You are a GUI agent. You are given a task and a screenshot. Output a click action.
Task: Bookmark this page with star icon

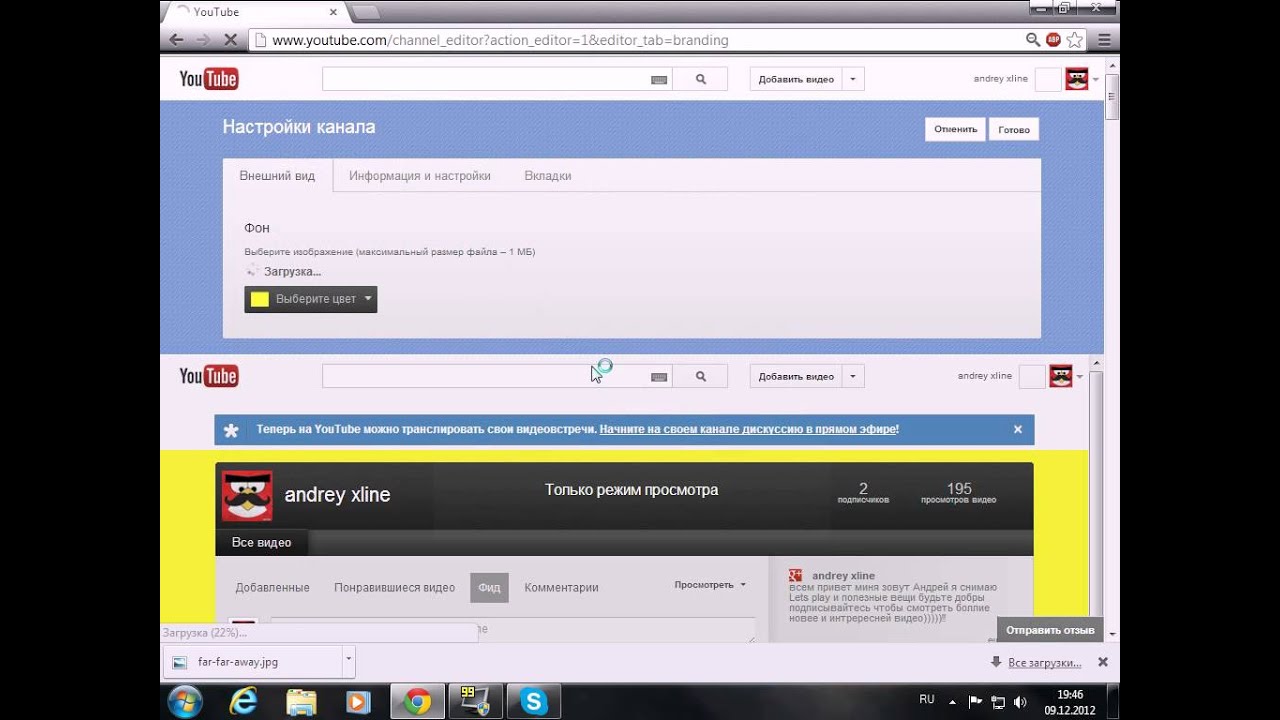[x=1075, y=40]
